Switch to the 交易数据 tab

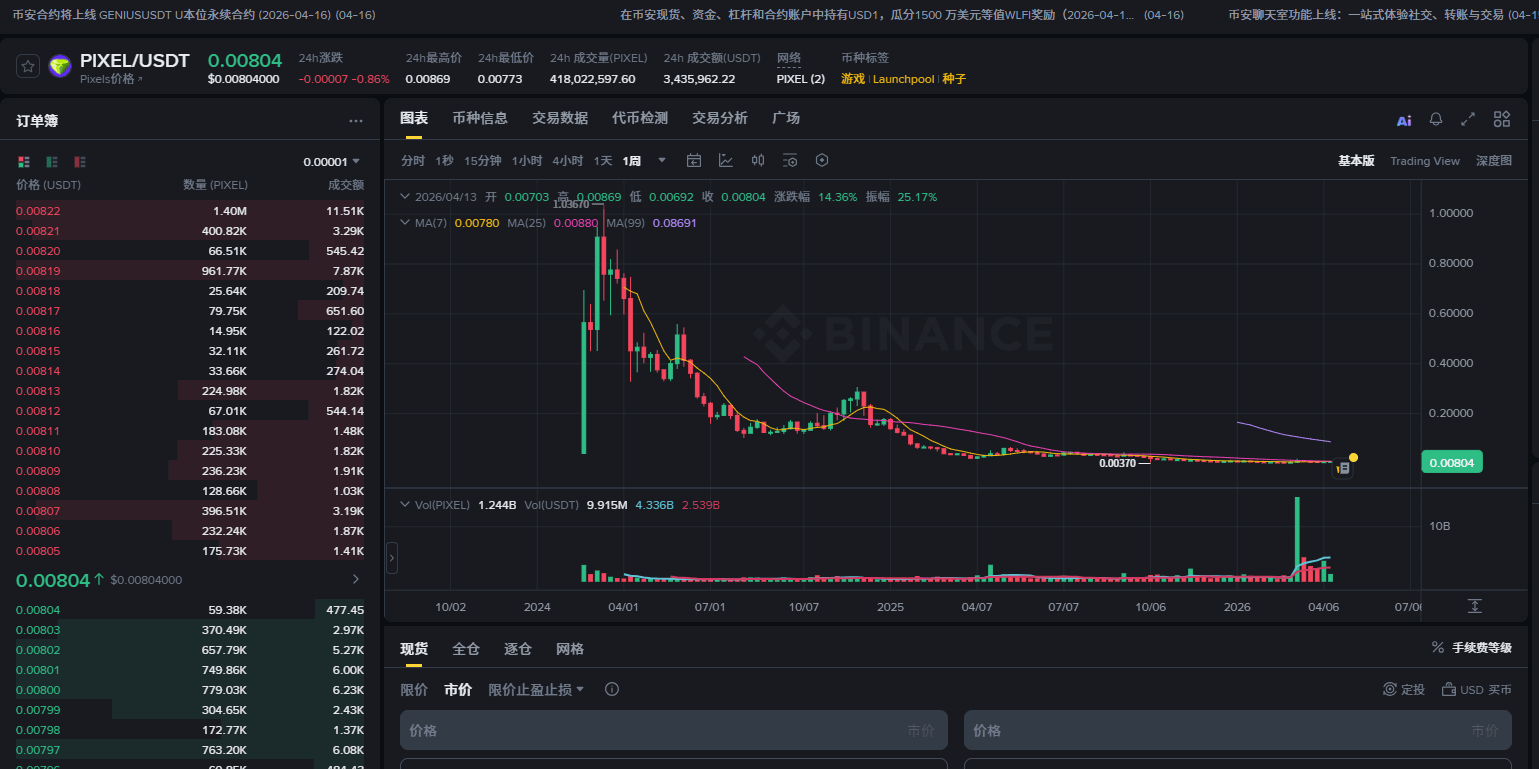click(560, 118)
